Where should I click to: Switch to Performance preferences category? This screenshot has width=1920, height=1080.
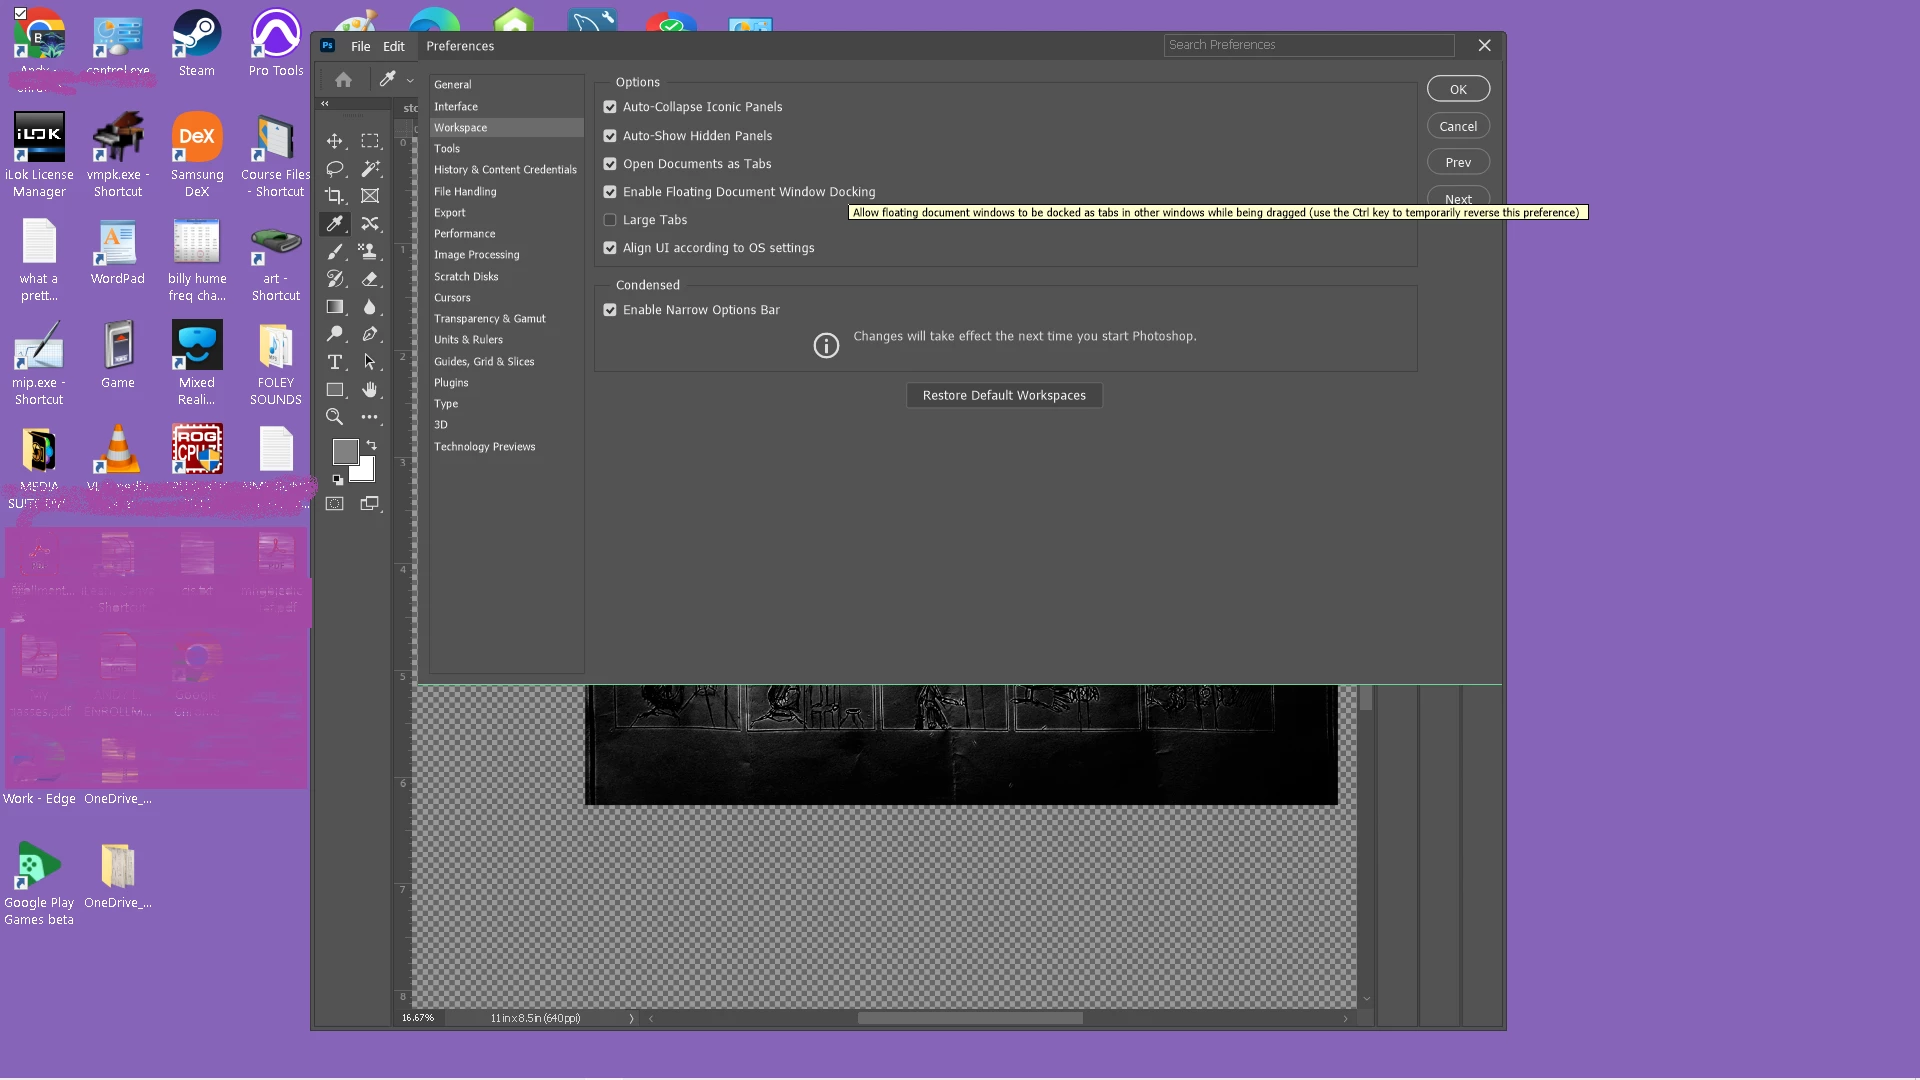tap(464, 234)
